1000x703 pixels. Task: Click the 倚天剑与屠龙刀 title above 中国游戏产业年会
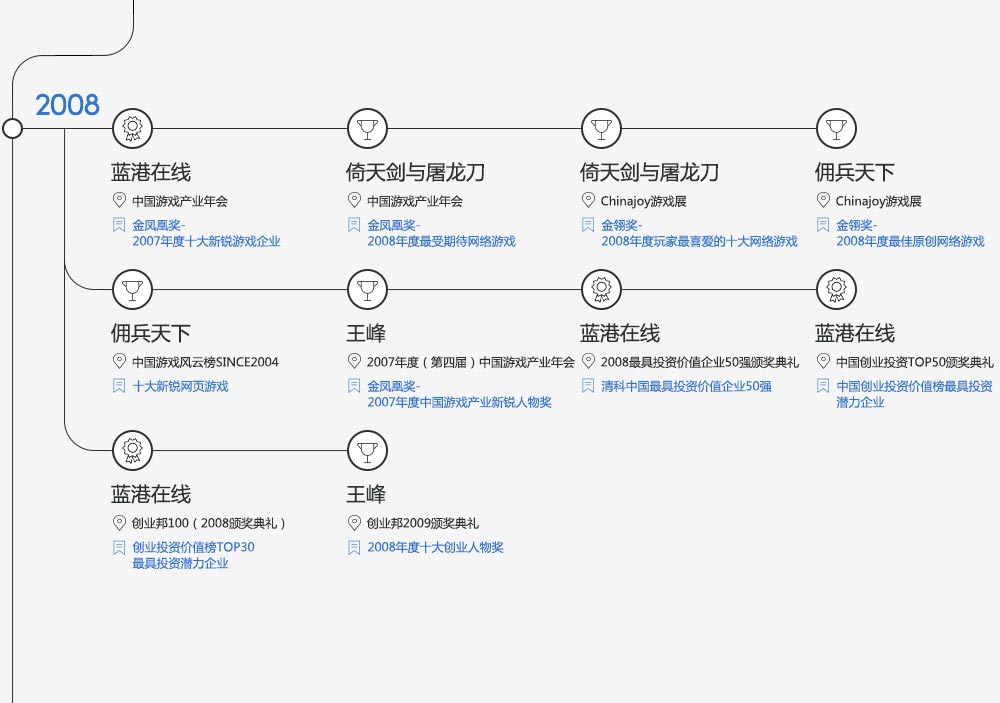pyautogui.click(x=416, y=172)
